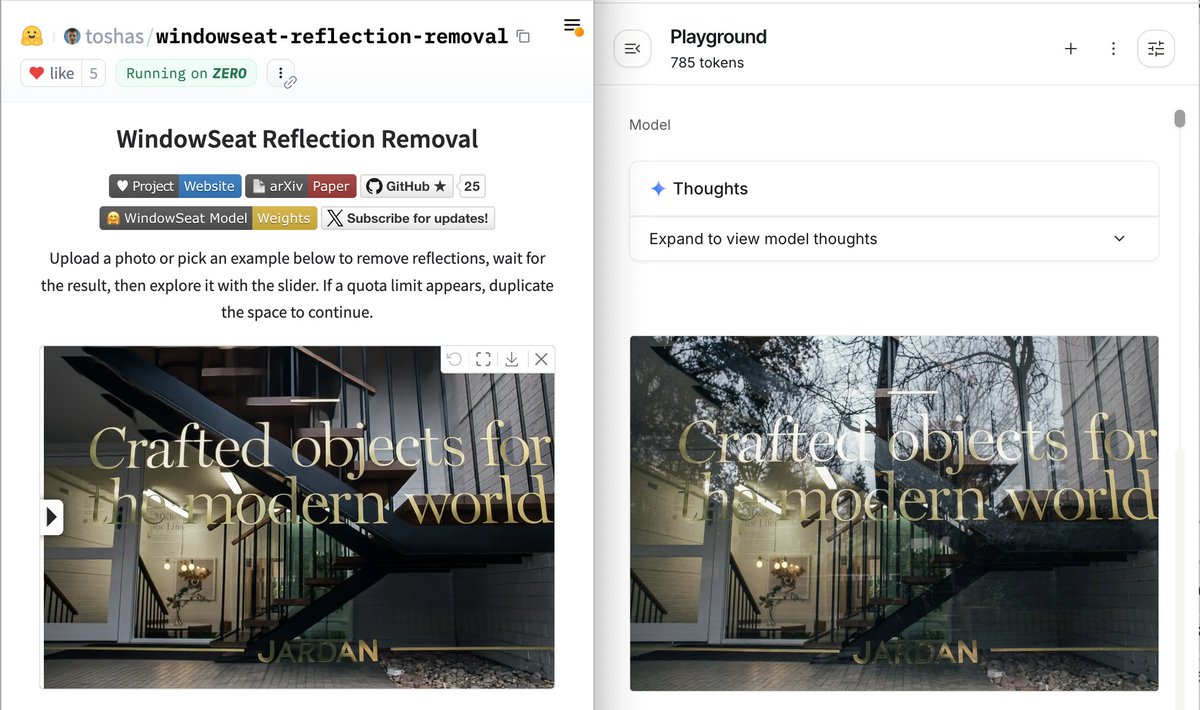Collapse the Playground sidebar panel
Screen dimensions: 1200x710
tap(632, 48)
